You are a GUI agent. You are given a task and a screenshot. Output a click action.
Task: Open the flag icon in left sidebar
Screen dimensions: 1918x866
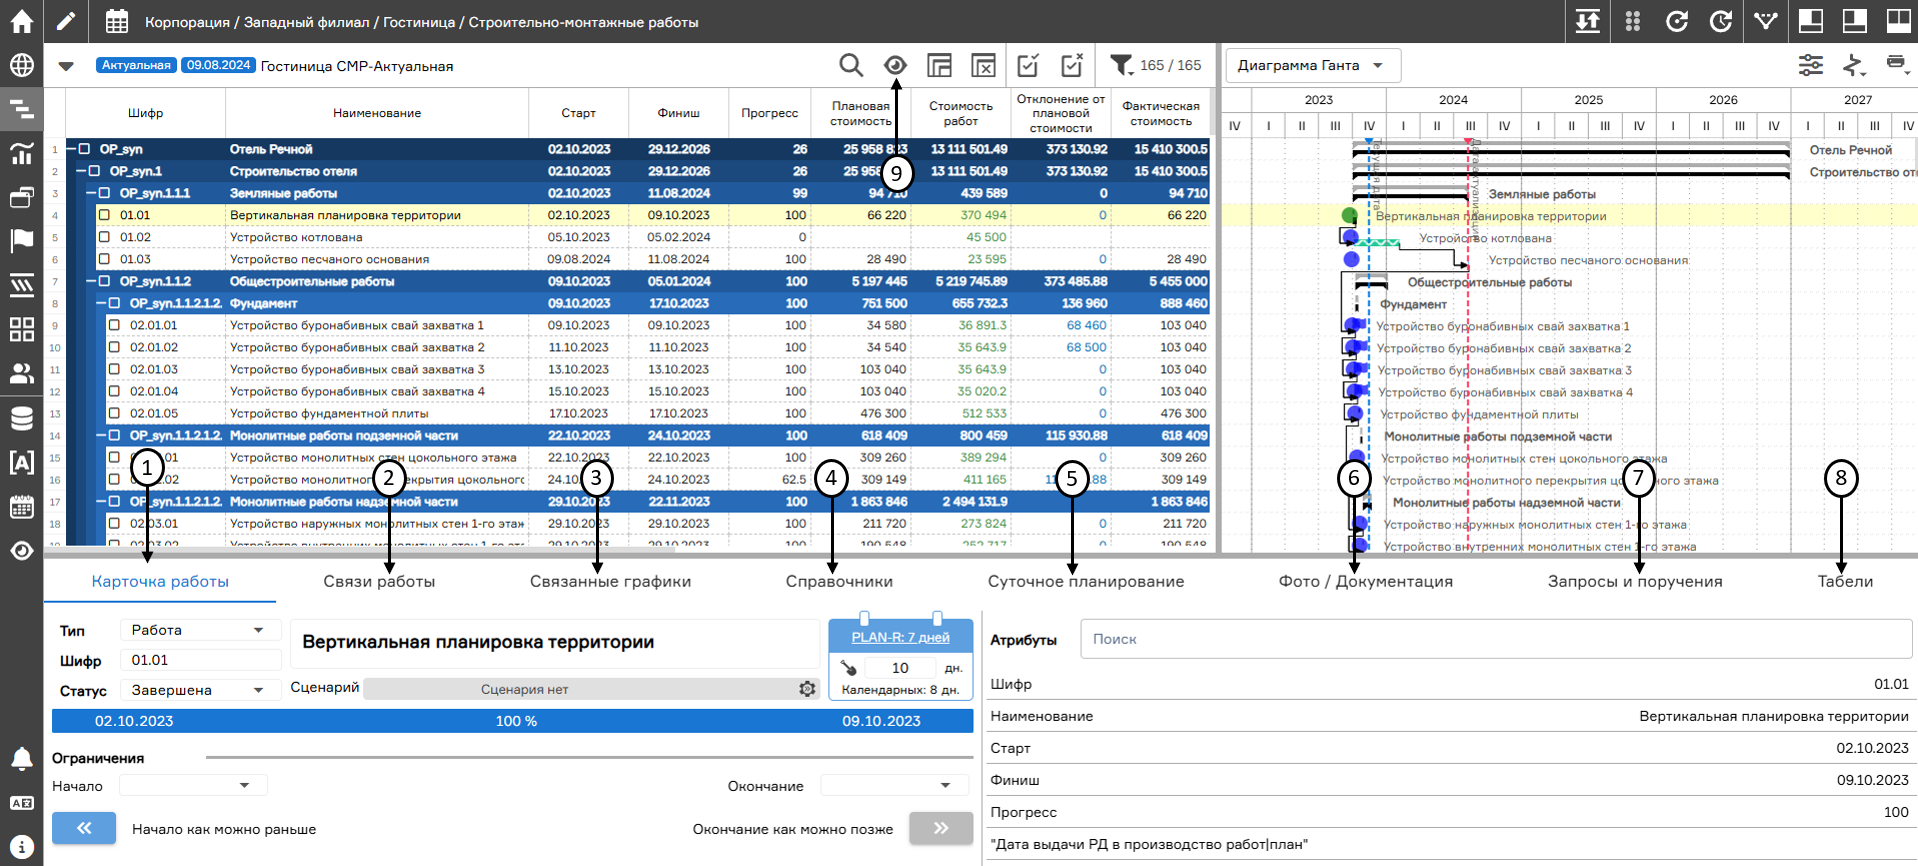point(21,241)
